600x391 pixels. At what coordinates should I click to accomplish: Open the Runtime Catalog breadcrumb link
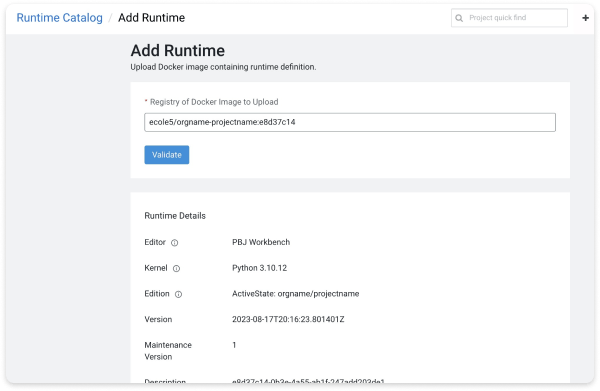point(59,18)
